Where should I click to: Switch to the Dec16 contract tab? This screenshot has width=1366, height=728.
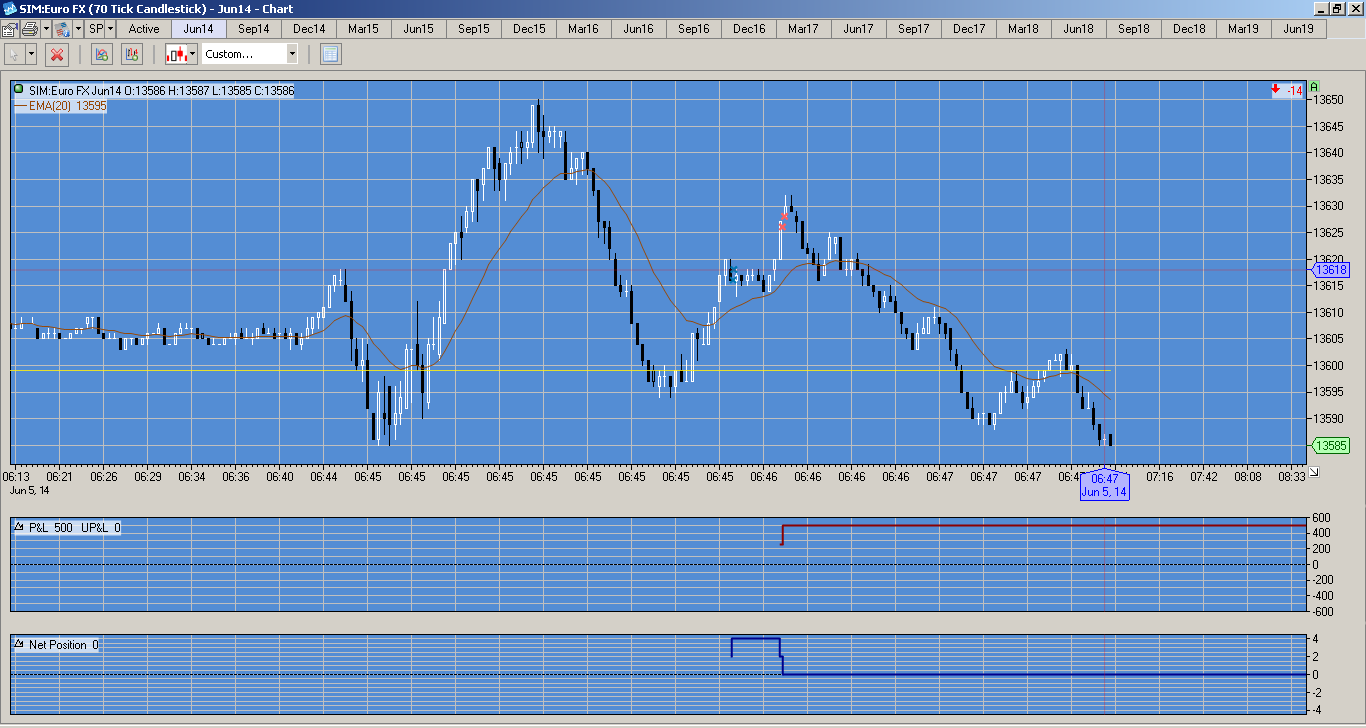click(x=749, y=29)
